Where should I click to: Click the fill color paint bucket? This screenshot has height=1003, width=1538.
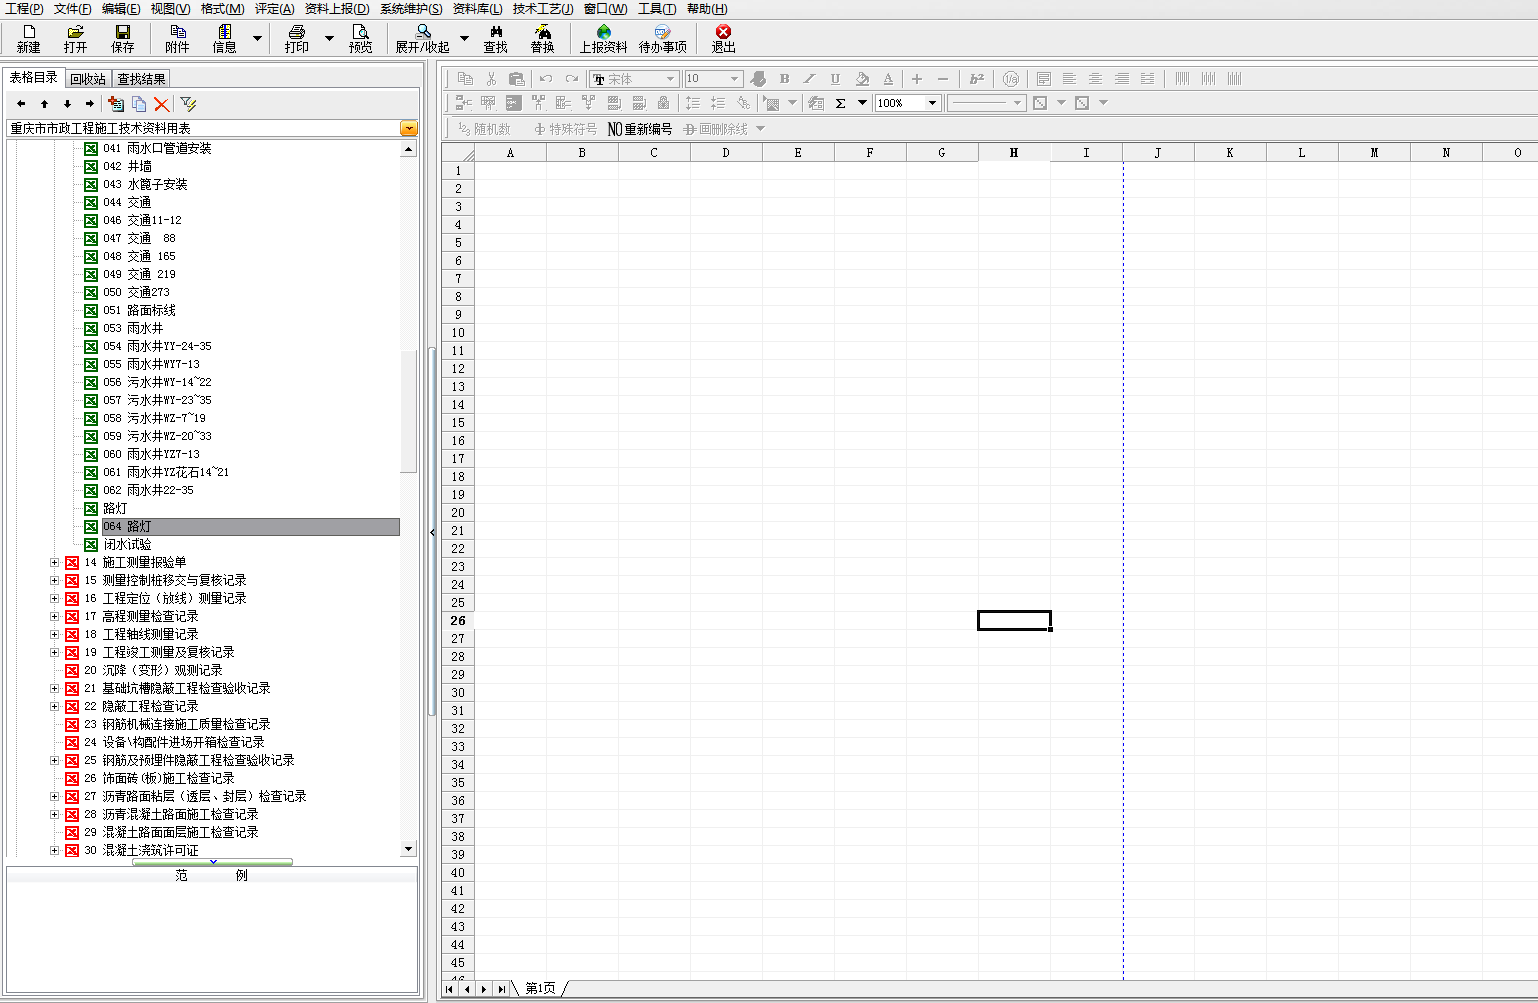pyautogui.click(x=862, y=79)
